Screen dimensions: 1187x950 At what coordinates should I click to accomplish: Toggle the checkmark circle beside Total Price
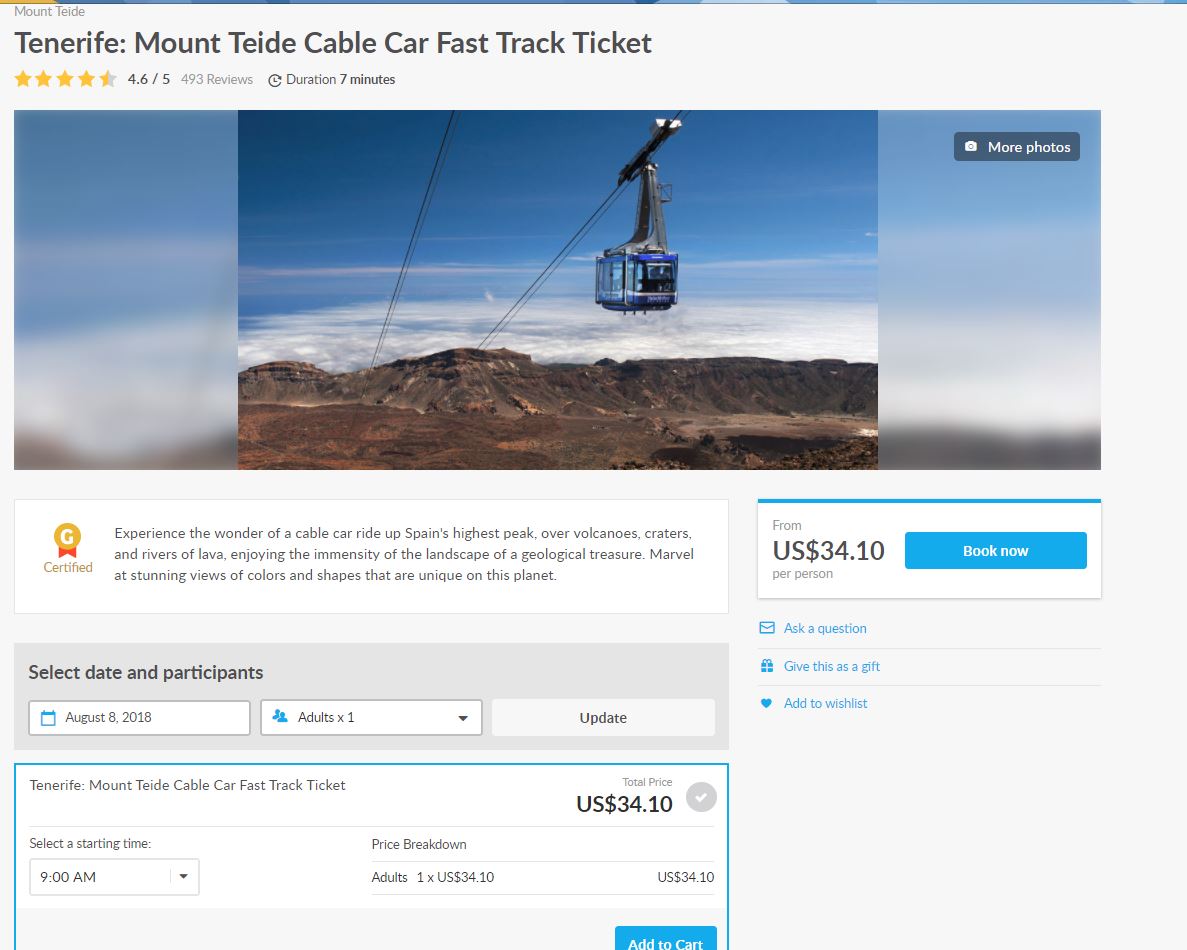click(x=701, y=797)
